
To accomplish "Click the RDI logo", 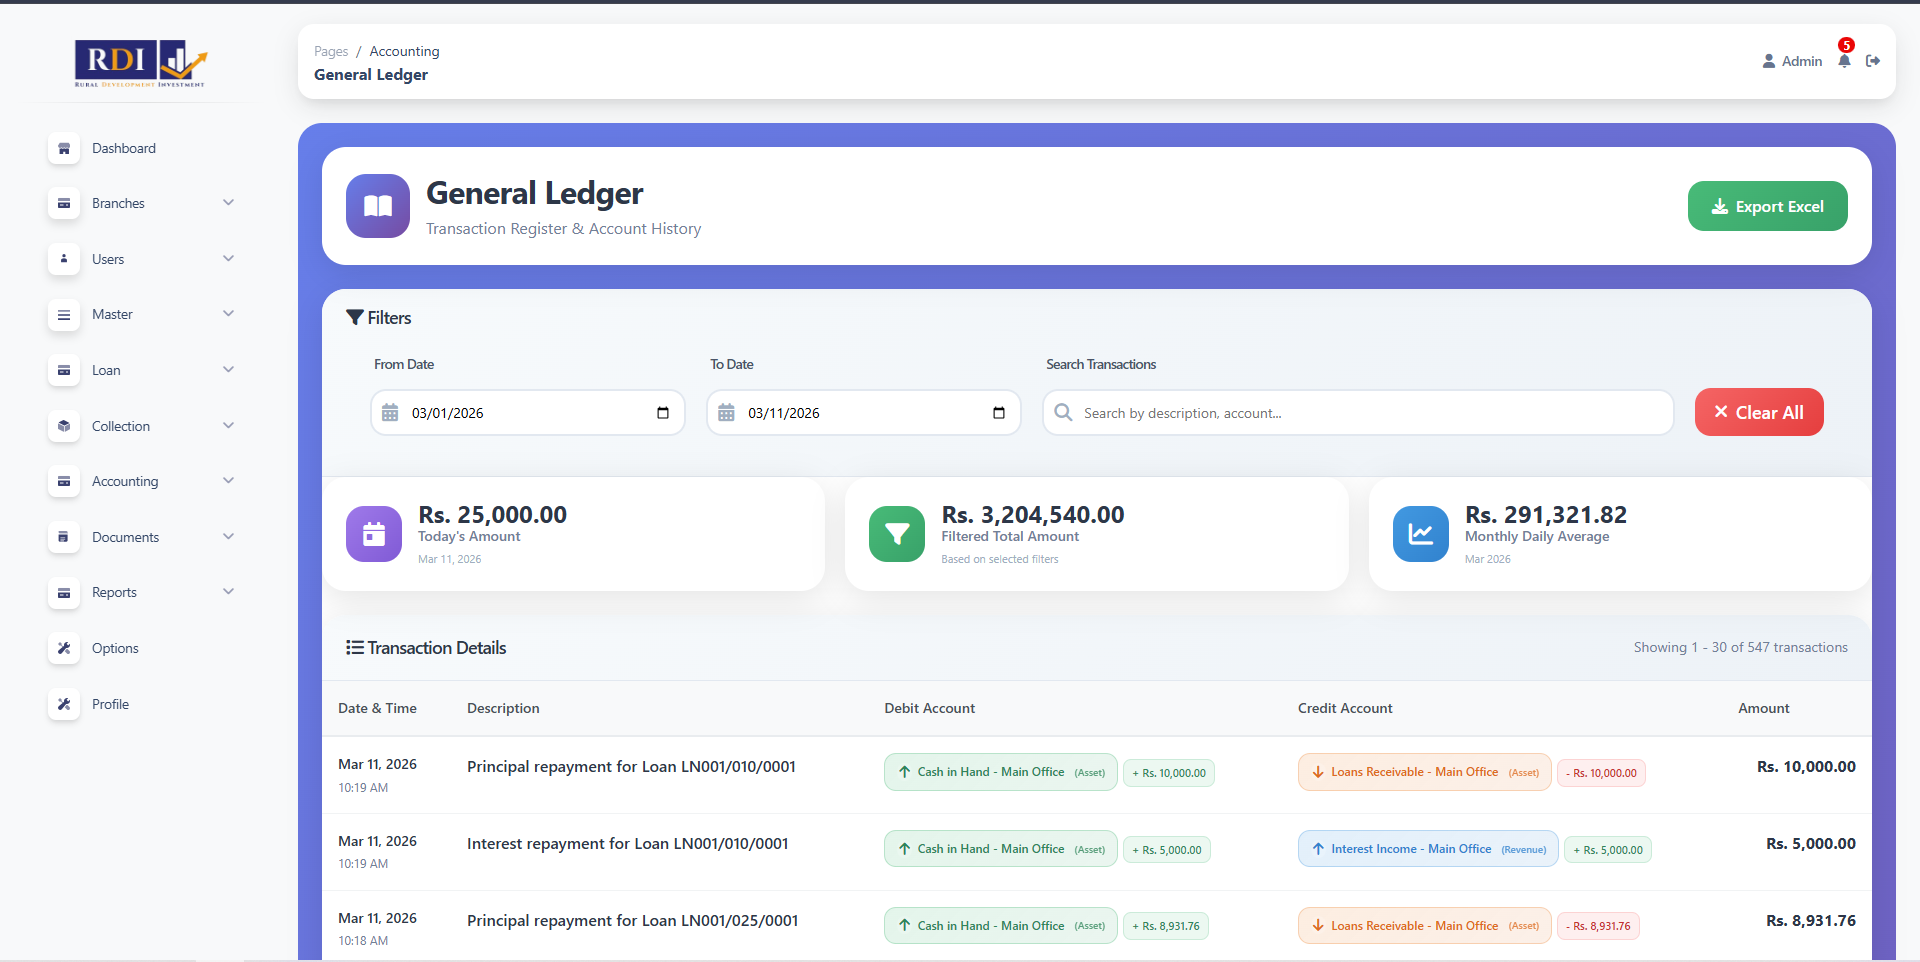I will [140, 63].
